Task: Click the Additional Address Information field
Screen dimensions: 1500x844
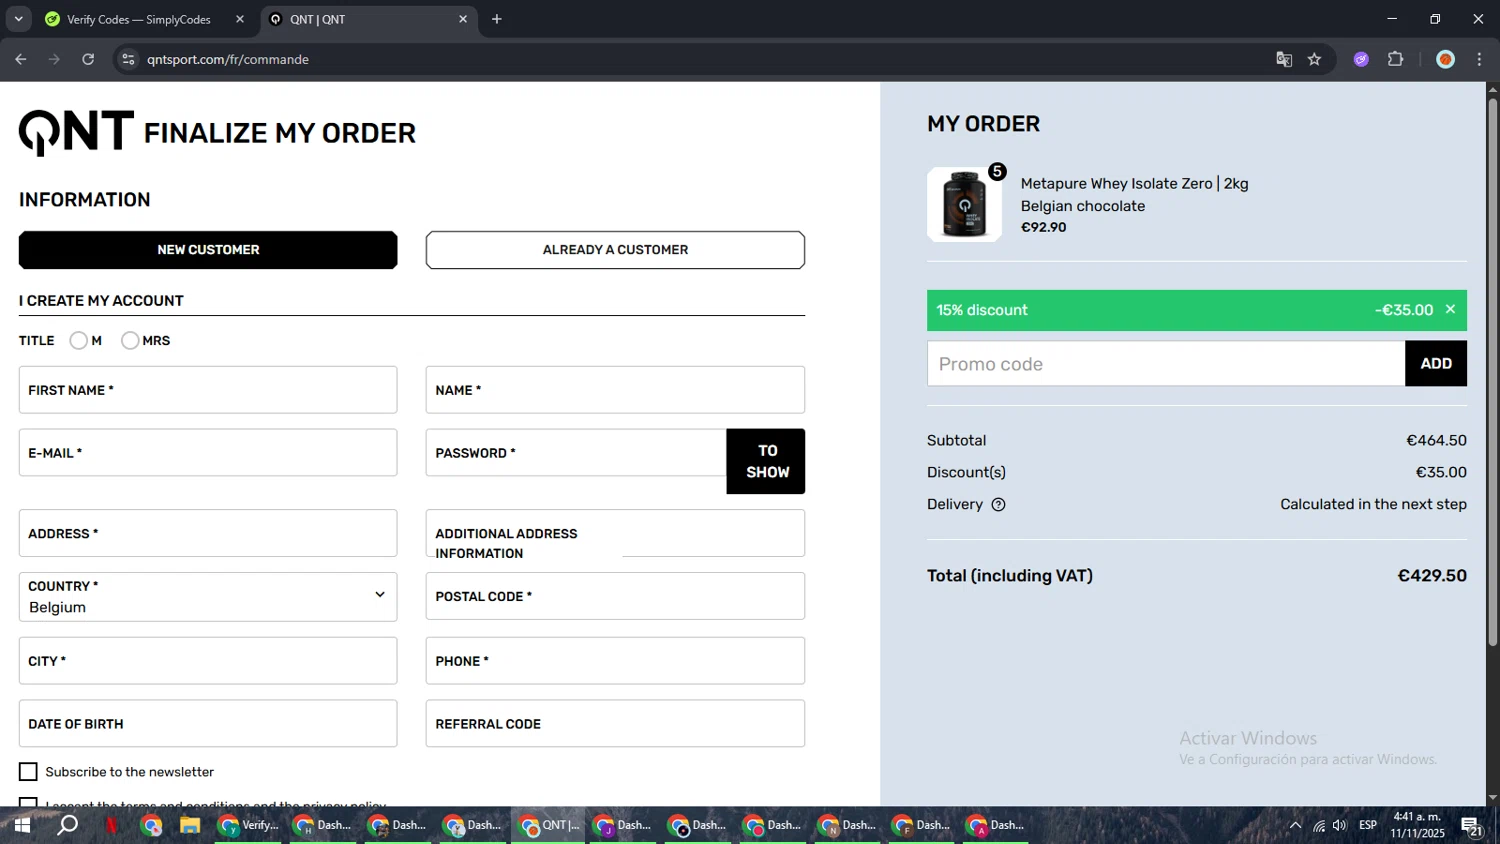Action: (615, 533)
